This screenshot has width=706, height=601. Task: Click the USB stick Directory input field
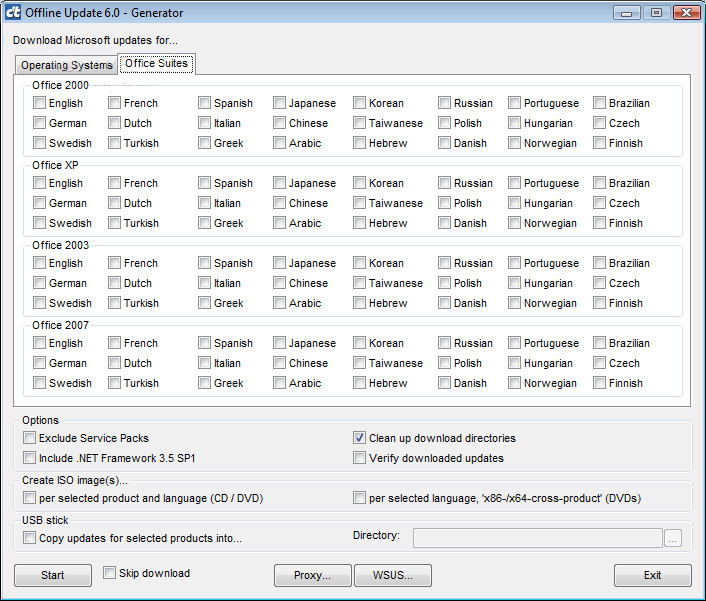[538, 538]
